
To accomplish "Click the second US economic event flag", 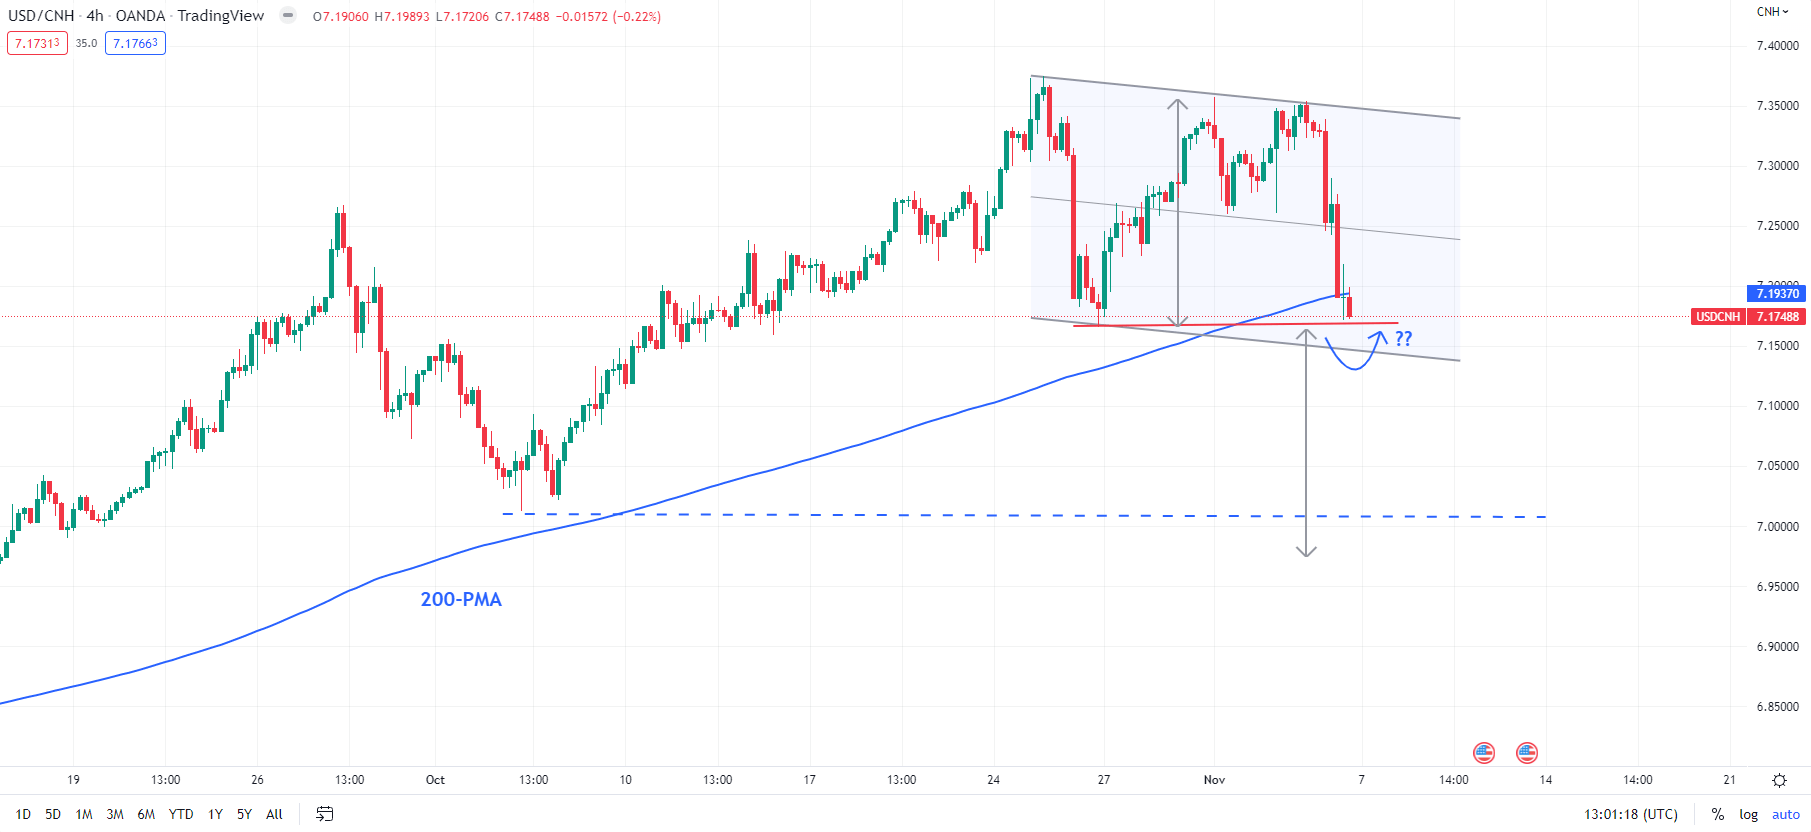I will pyautogui.click(x=1526, y=753).
